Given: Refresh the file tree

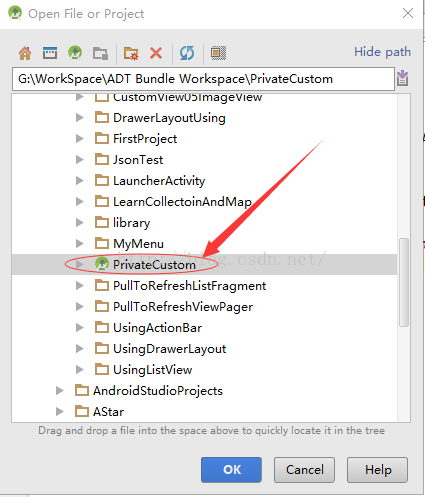Looking at the screenshot, I should (x=187, y=53).
